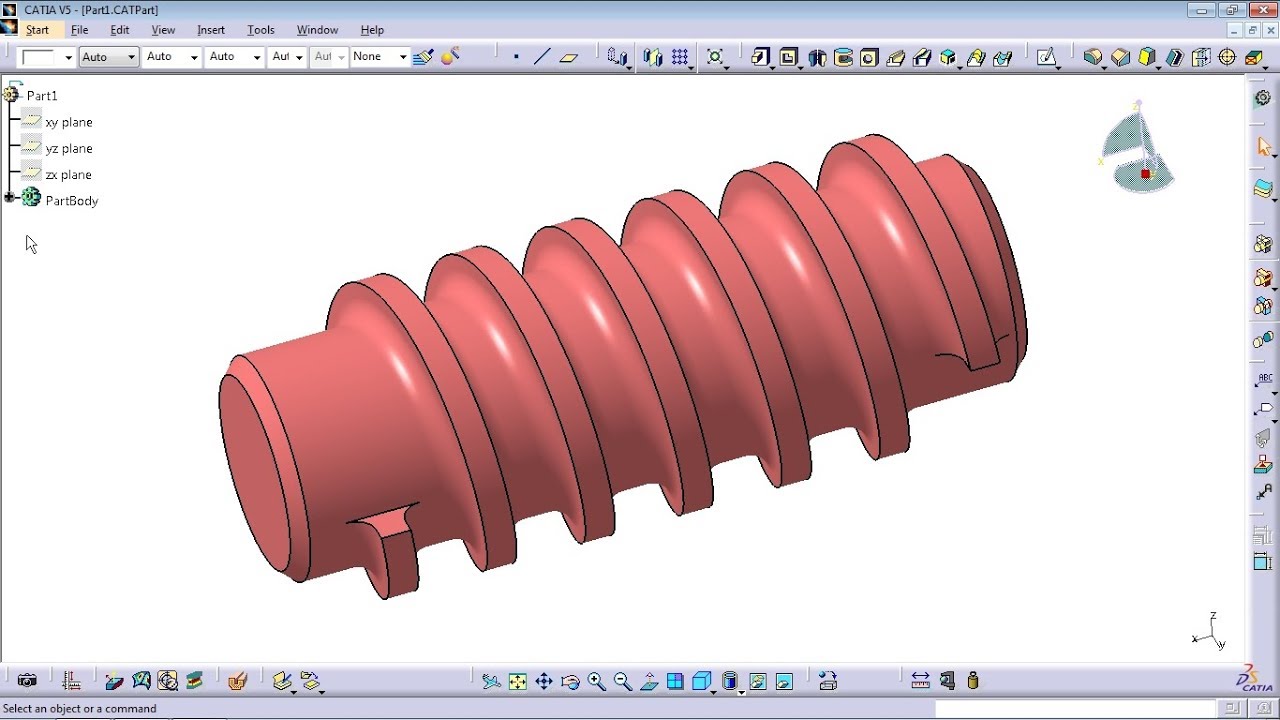The image size is (1280, 720).
Task: Click the Measure Between icon
Action: coord(921,681)
